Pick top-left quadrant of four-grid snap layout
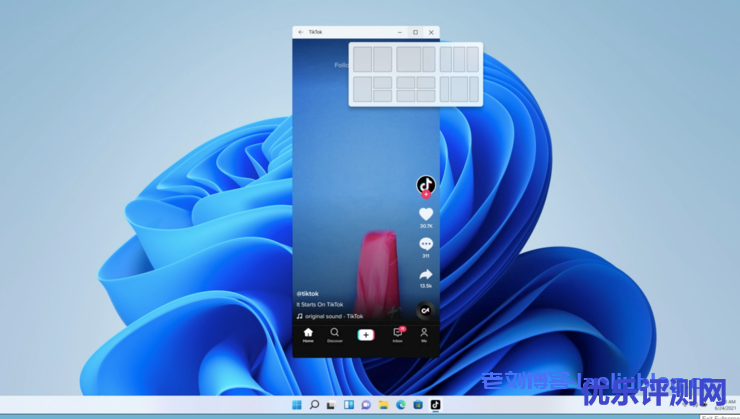 click(x=404, y=83)
